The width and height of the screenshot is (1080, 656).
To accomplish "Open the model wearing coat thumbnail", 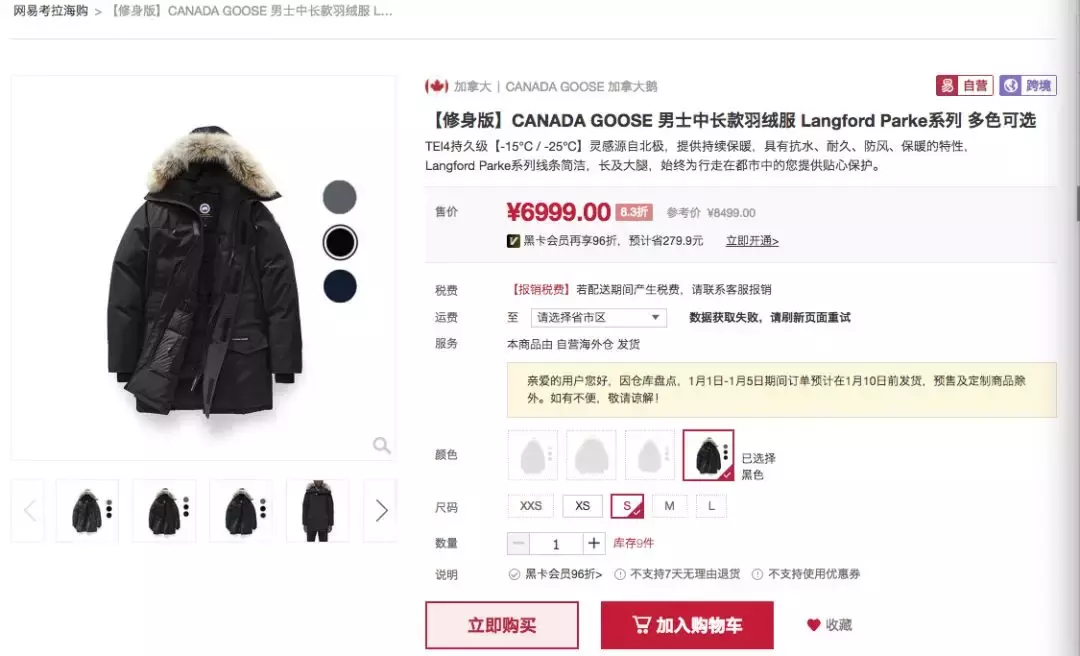I will (318, 511).
